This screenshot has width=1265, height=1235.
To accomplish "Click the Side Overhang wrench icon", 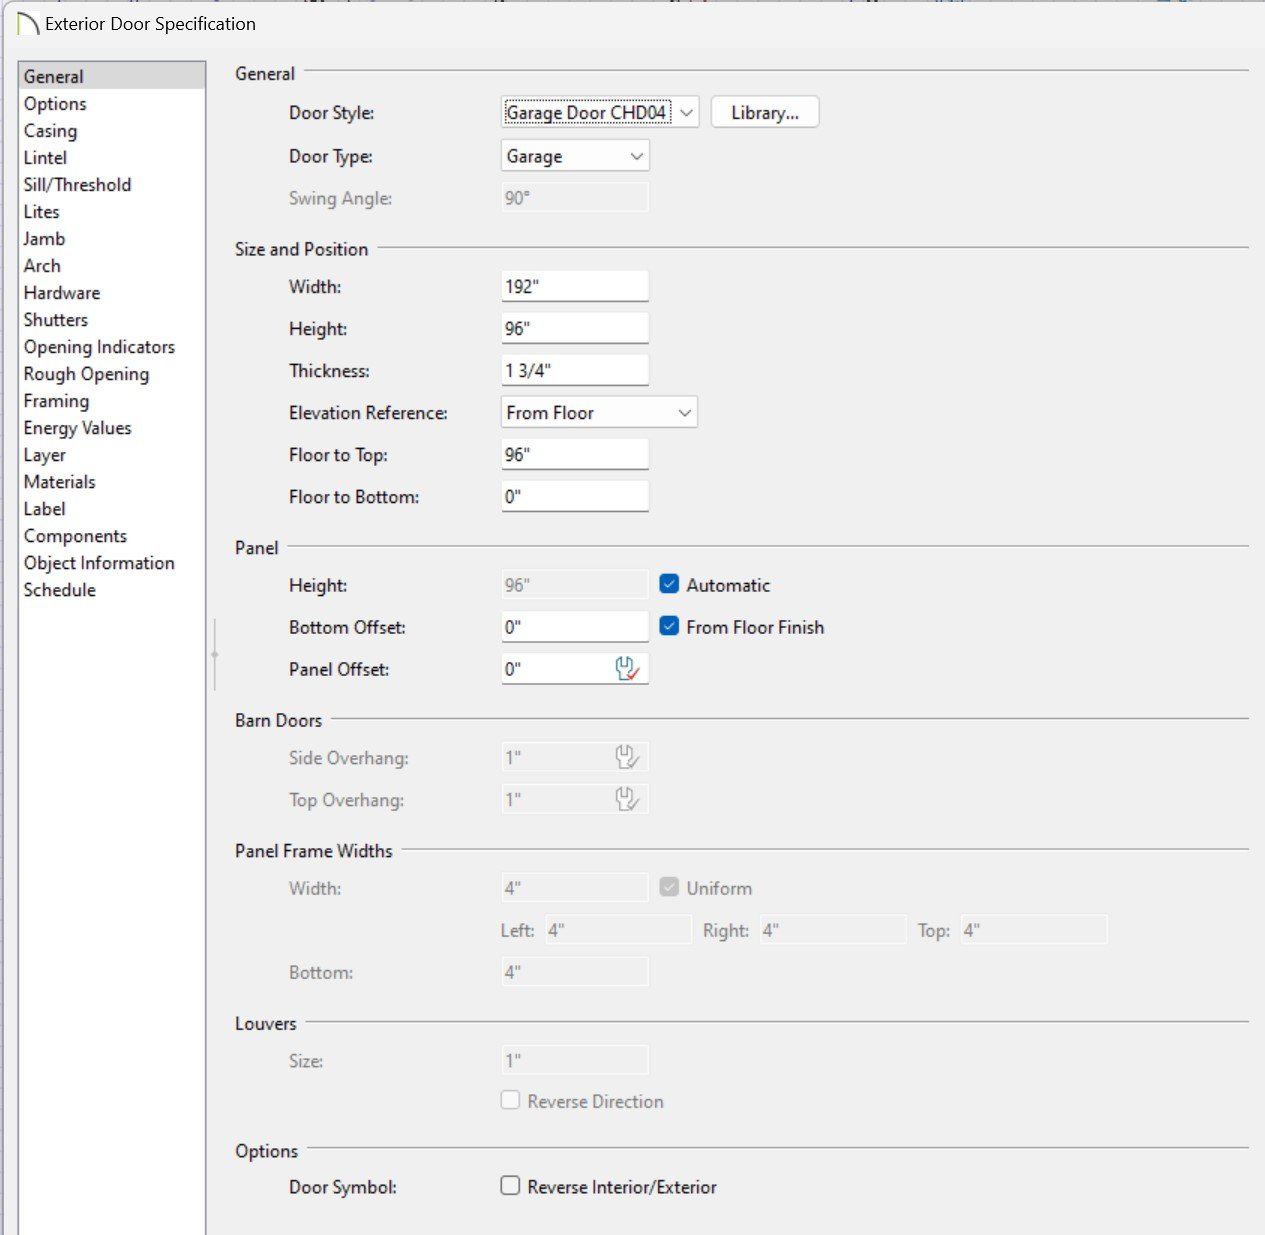I will point(627,758).
